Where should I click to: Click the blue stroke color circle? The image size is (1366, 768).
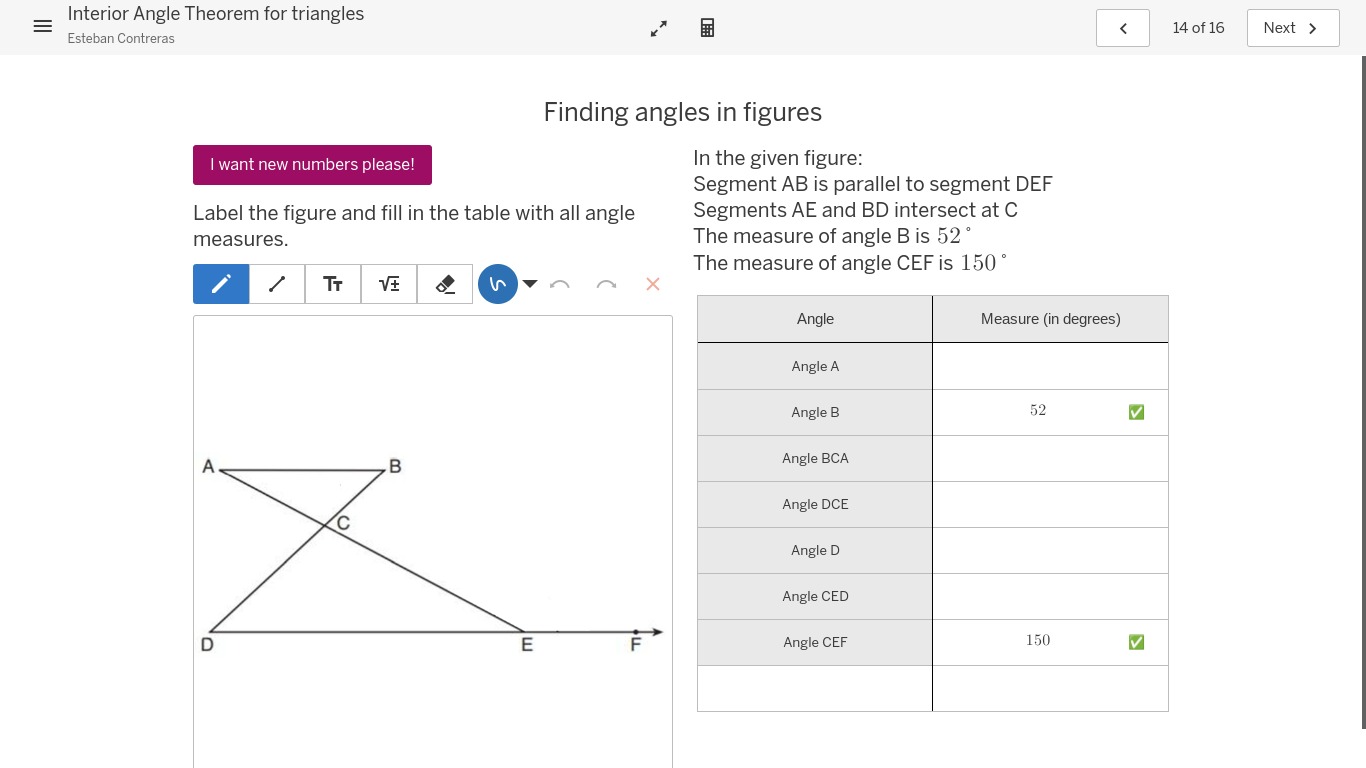tap(498, 284)
